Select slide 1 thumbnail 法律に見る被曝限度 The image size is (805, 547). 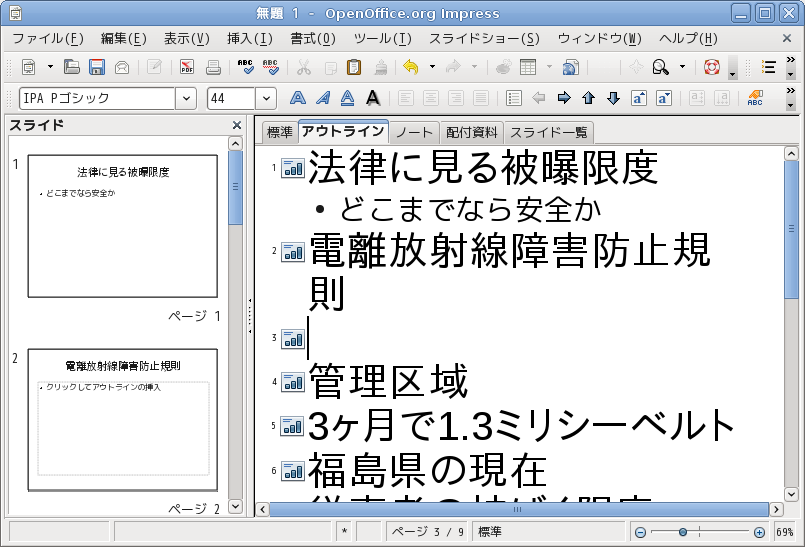(x=122, y=226)
